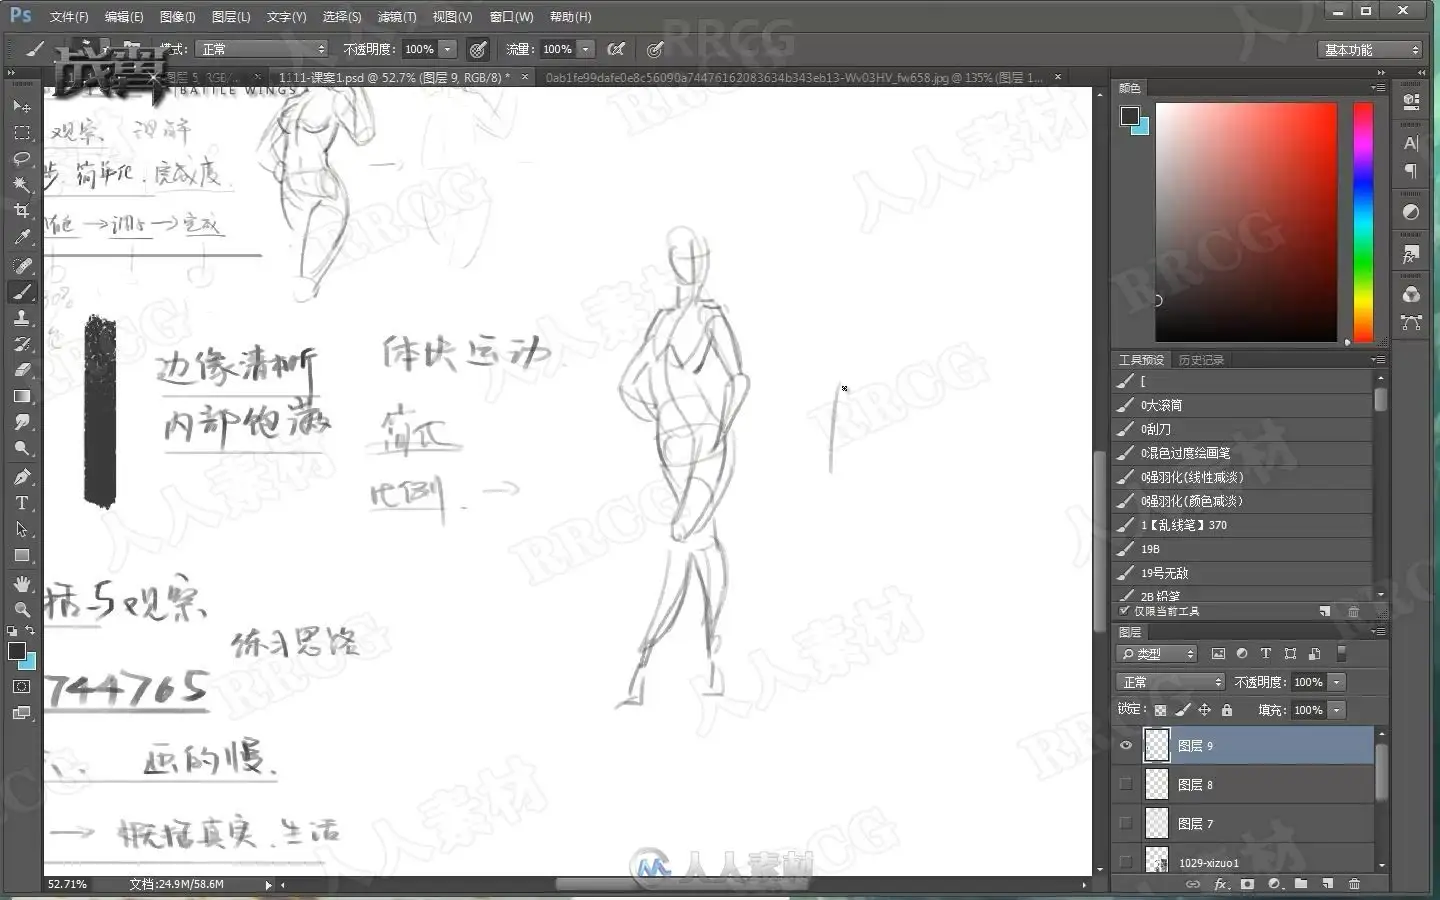Create a new layer group folder
The image size is (1440, 900).
1300,884
